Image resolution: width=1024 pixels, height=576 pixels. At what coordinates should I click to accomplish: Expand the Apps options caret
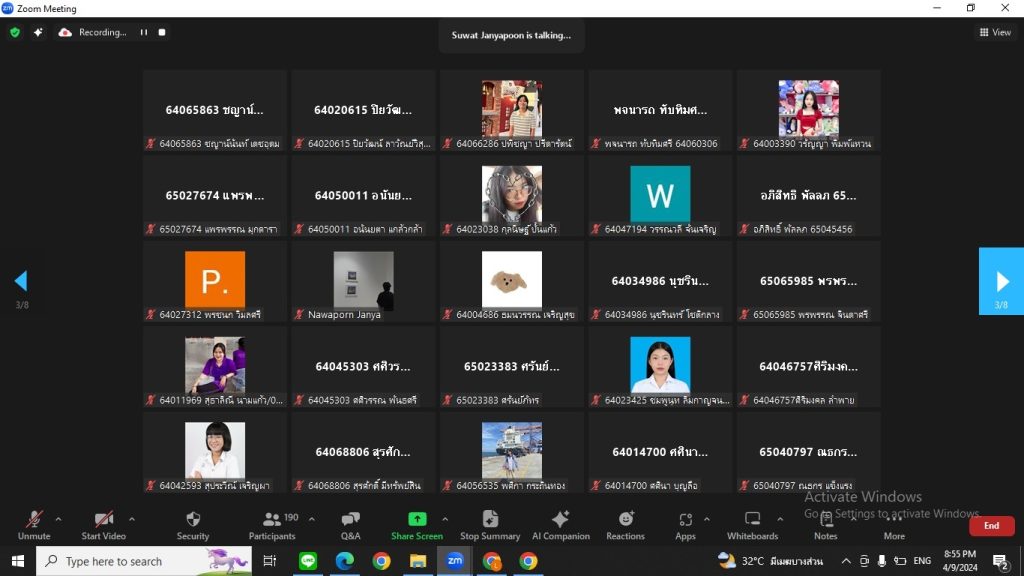707,519
